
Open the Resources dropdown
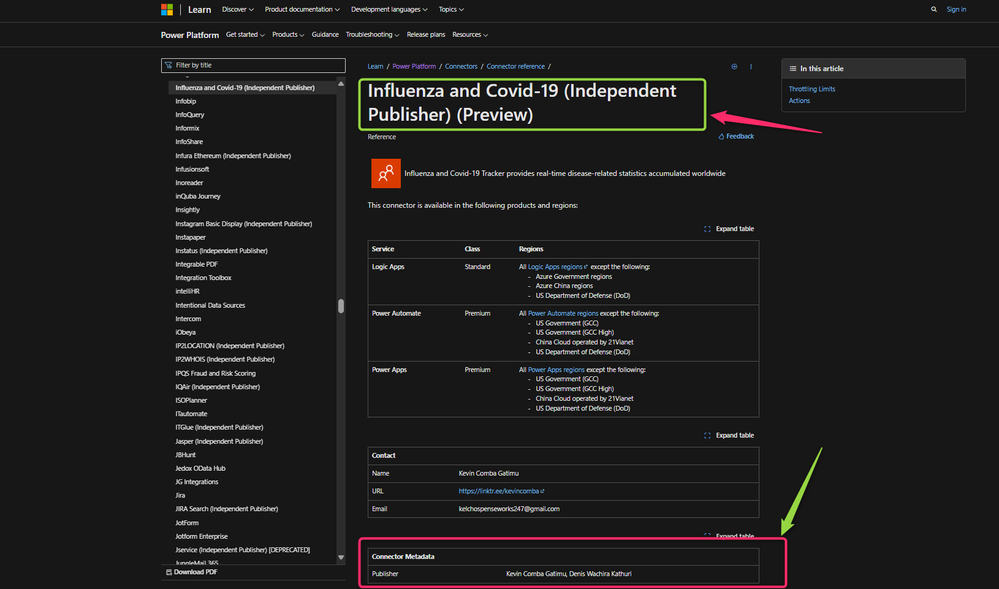click(470, 35)
